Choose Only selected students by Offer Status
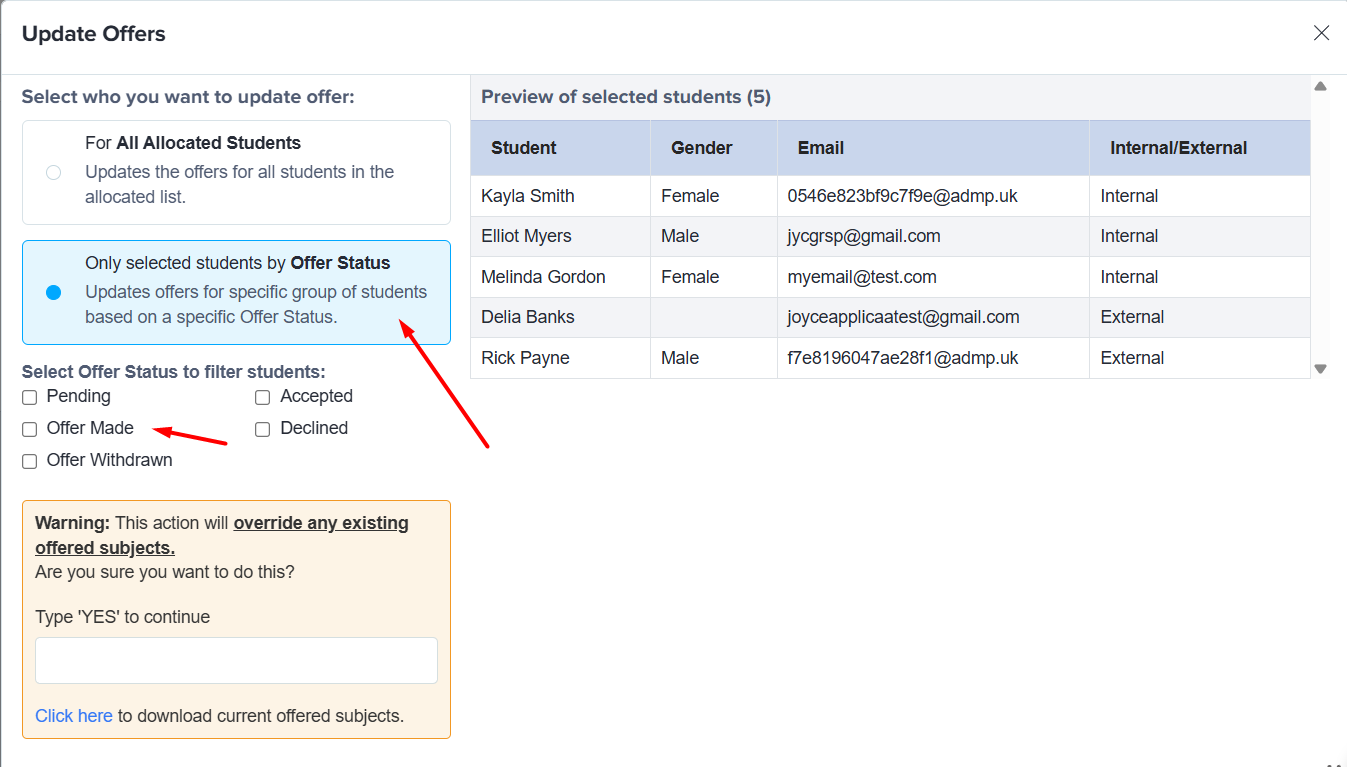The image size is (1347, 767). click(x=54, y=292)
